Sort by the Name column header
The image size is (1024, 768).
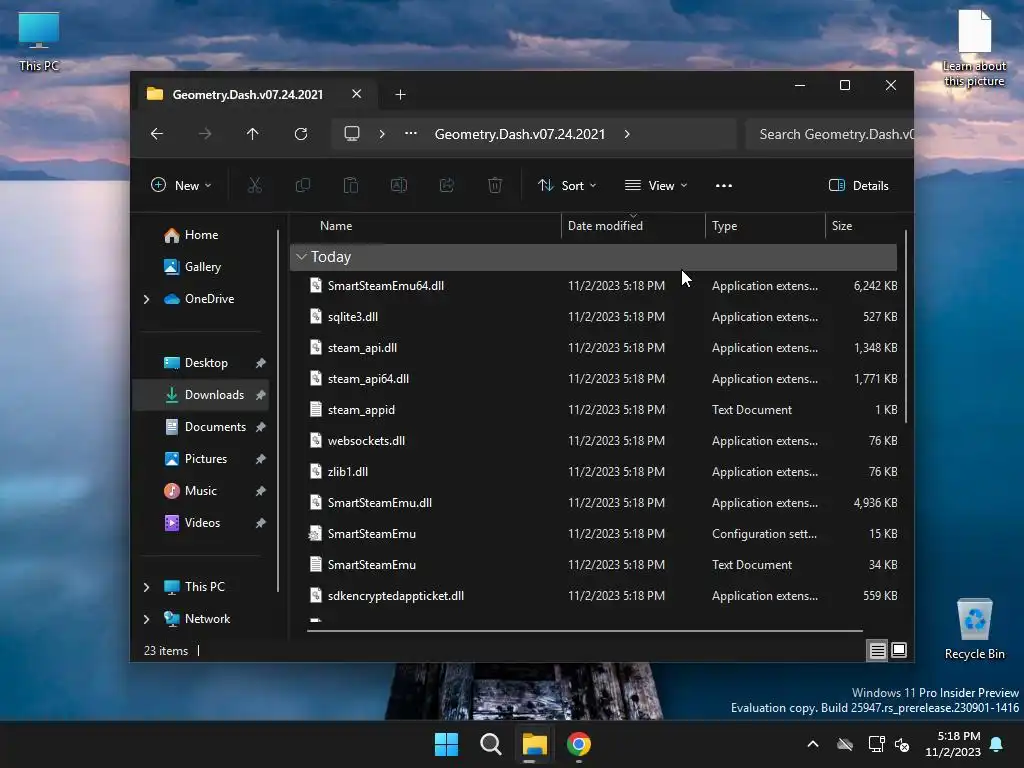[x=336, y=226]
